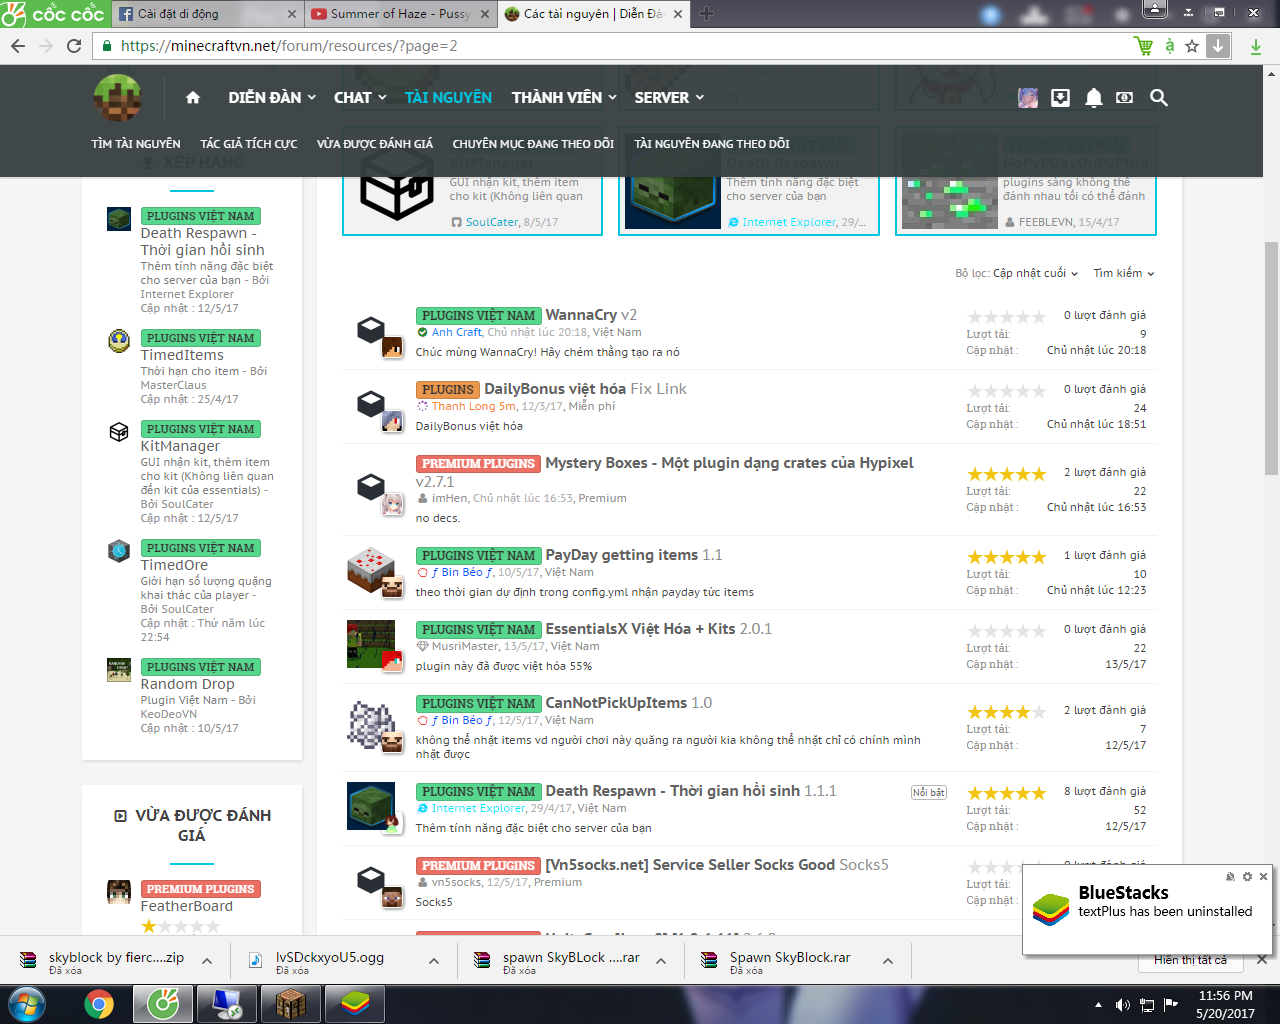1280x1024 pixels.
Task: Click the WannaCry resource icon
Action: tap(371, 329)
